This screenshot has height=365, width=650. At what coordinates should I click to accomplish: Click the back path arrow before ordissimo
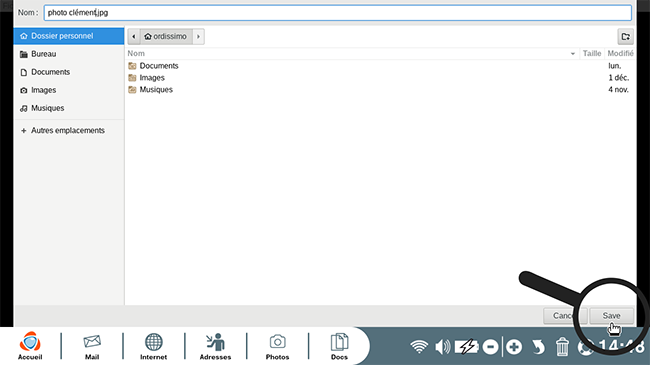(133, 36)
